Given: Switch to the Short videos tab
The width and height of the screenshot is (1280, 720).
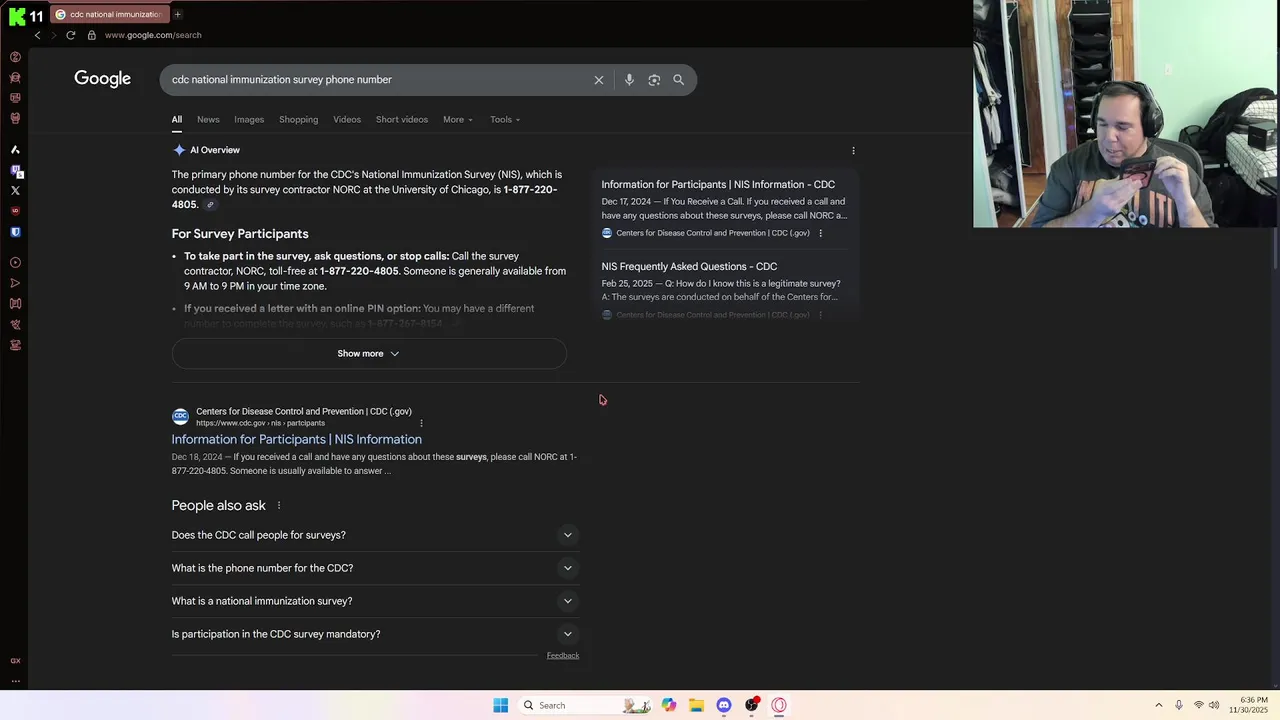Looking at the screenshot, I should pos(402,120).
